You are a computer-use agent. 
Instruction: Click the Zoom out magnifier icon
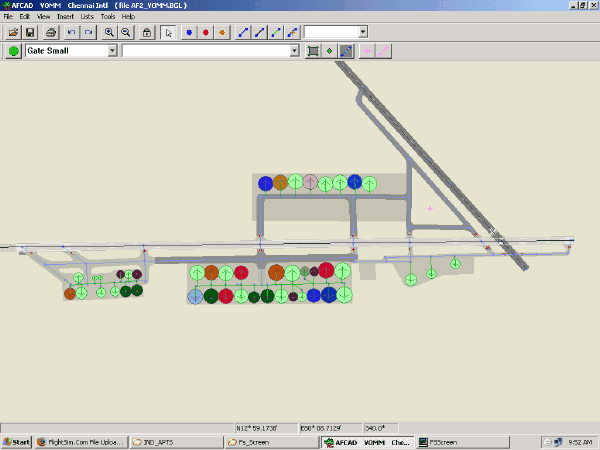pos(126,32)
